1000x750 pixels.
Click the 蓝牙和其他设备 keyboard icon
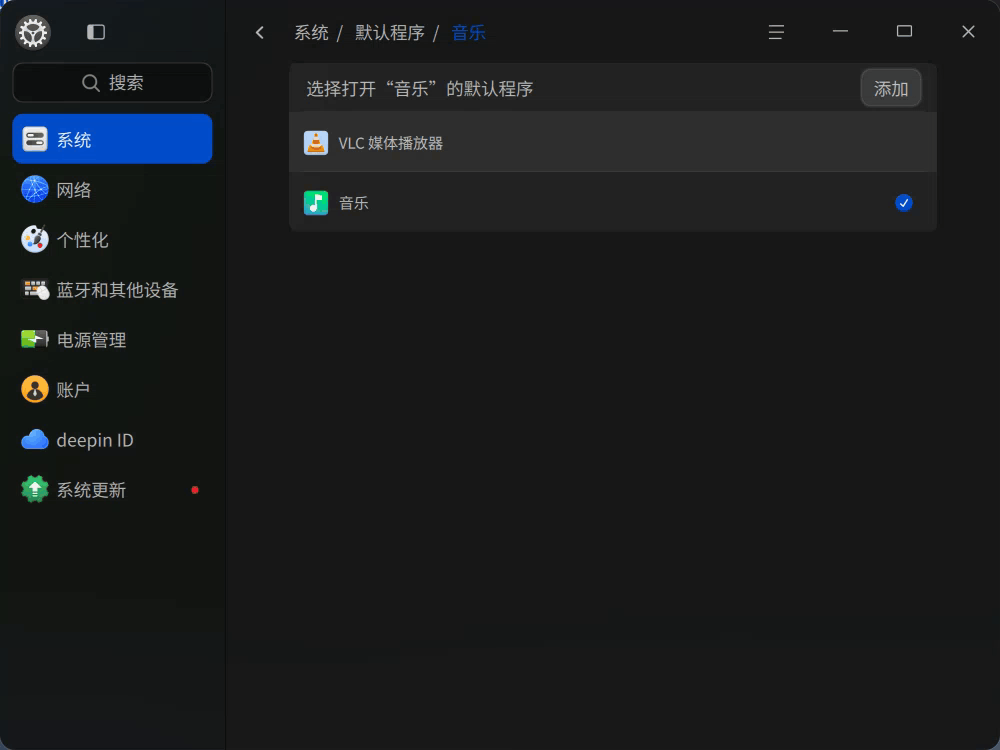click(x=35, y=290)
